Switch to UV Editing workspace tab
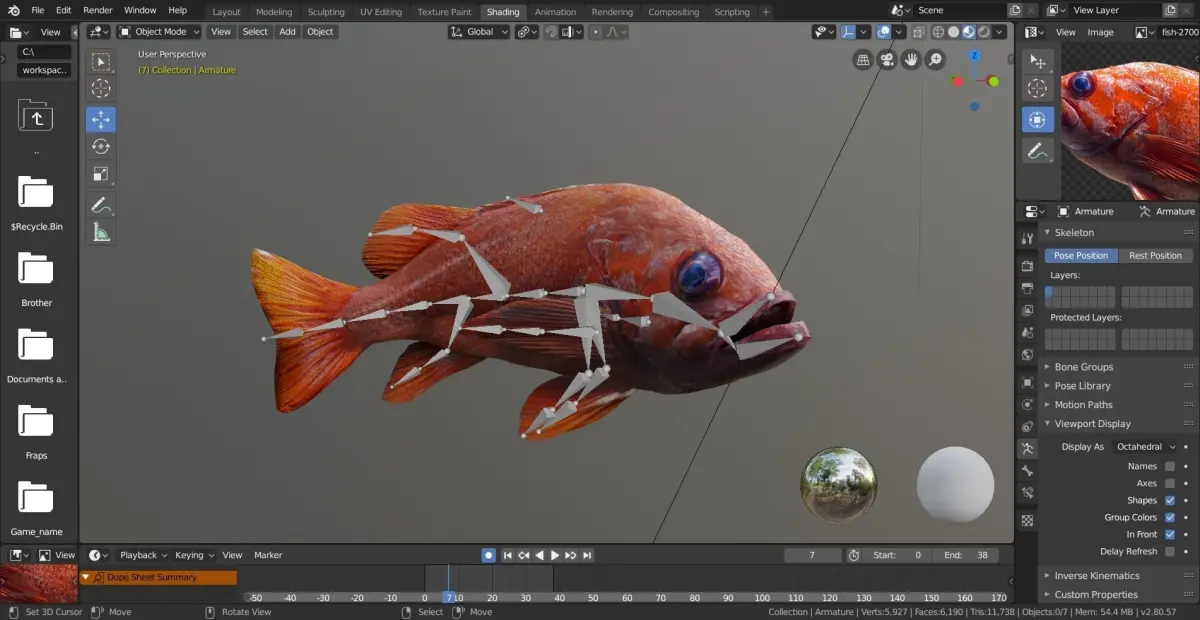This screenshot has width=1200, height=620. point(381,12)
